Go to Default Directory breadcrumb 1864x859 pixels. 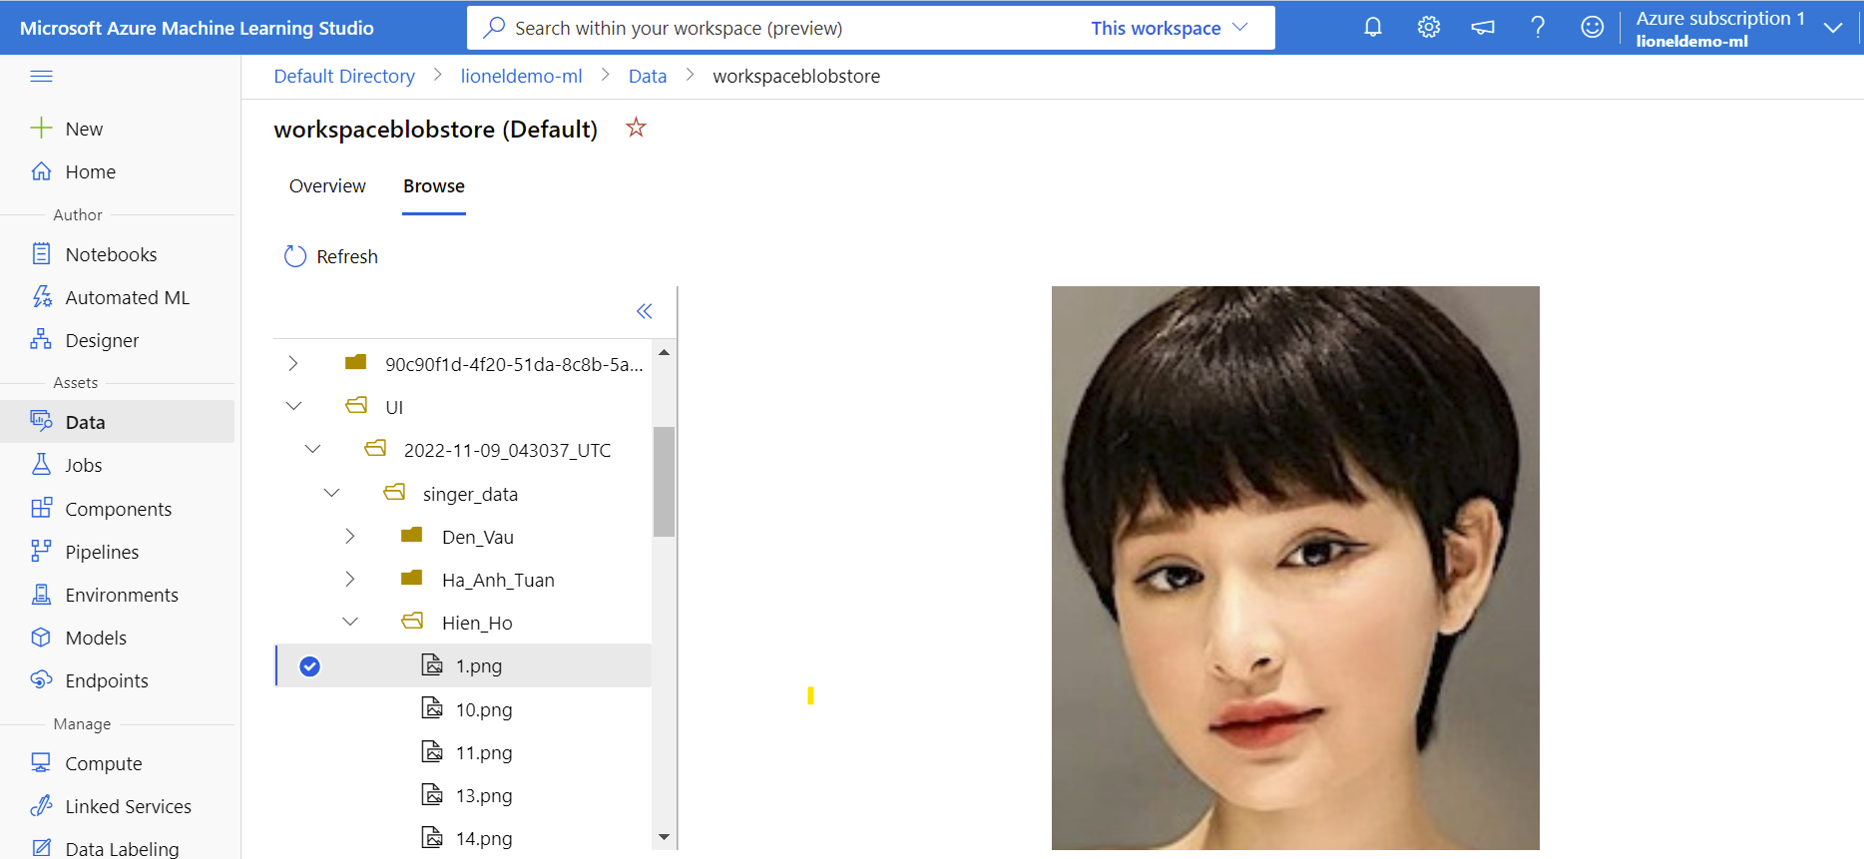[x=344, y=76]
